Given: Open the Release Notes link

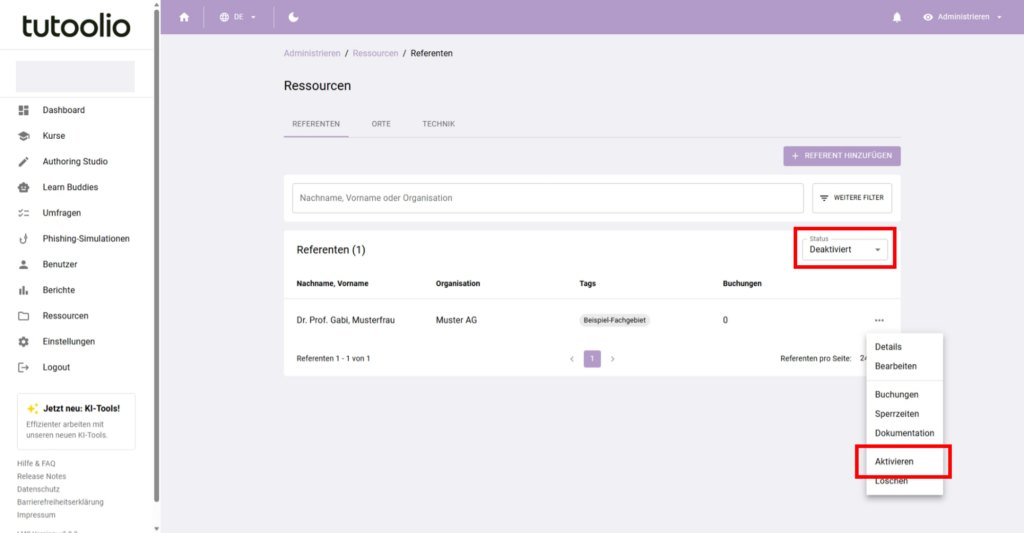Looking at the screenshot, I should pos(41,476).
